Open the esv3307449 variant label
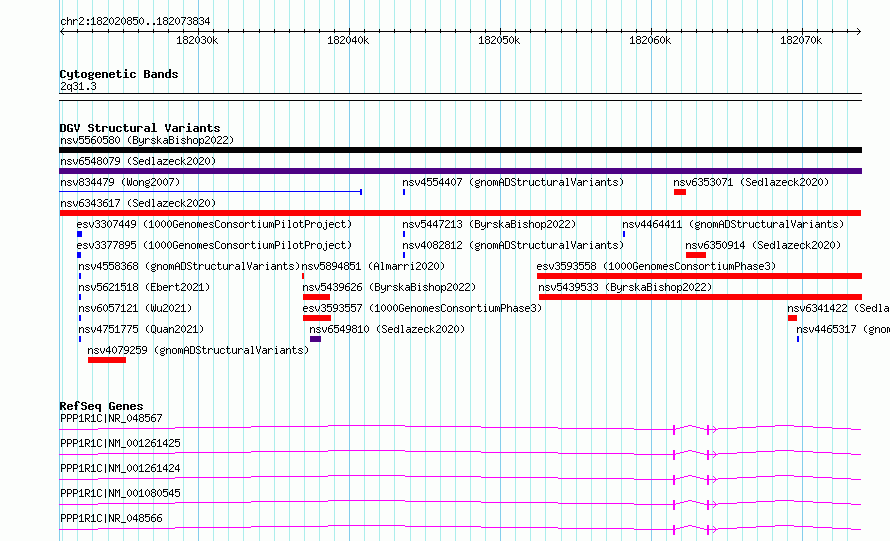The image size is (890, 541). click(214, 224)
